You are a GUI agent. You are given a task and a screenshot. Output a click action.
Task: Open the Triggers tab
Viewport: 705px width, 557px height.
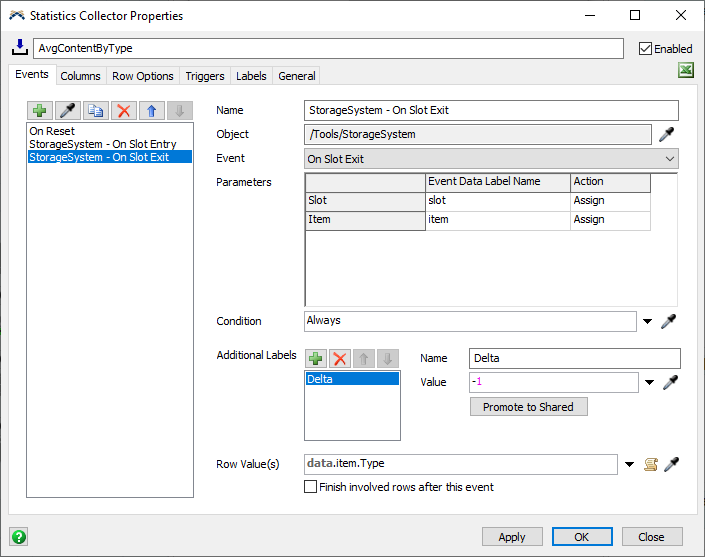coord(204,76)
